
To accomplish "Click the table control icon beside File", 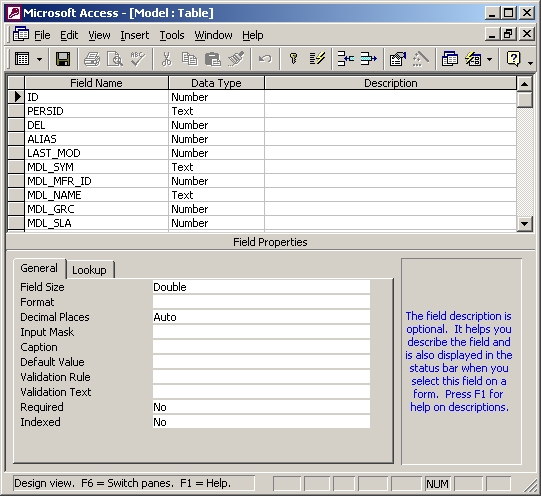I will click(x=21, y=34).
